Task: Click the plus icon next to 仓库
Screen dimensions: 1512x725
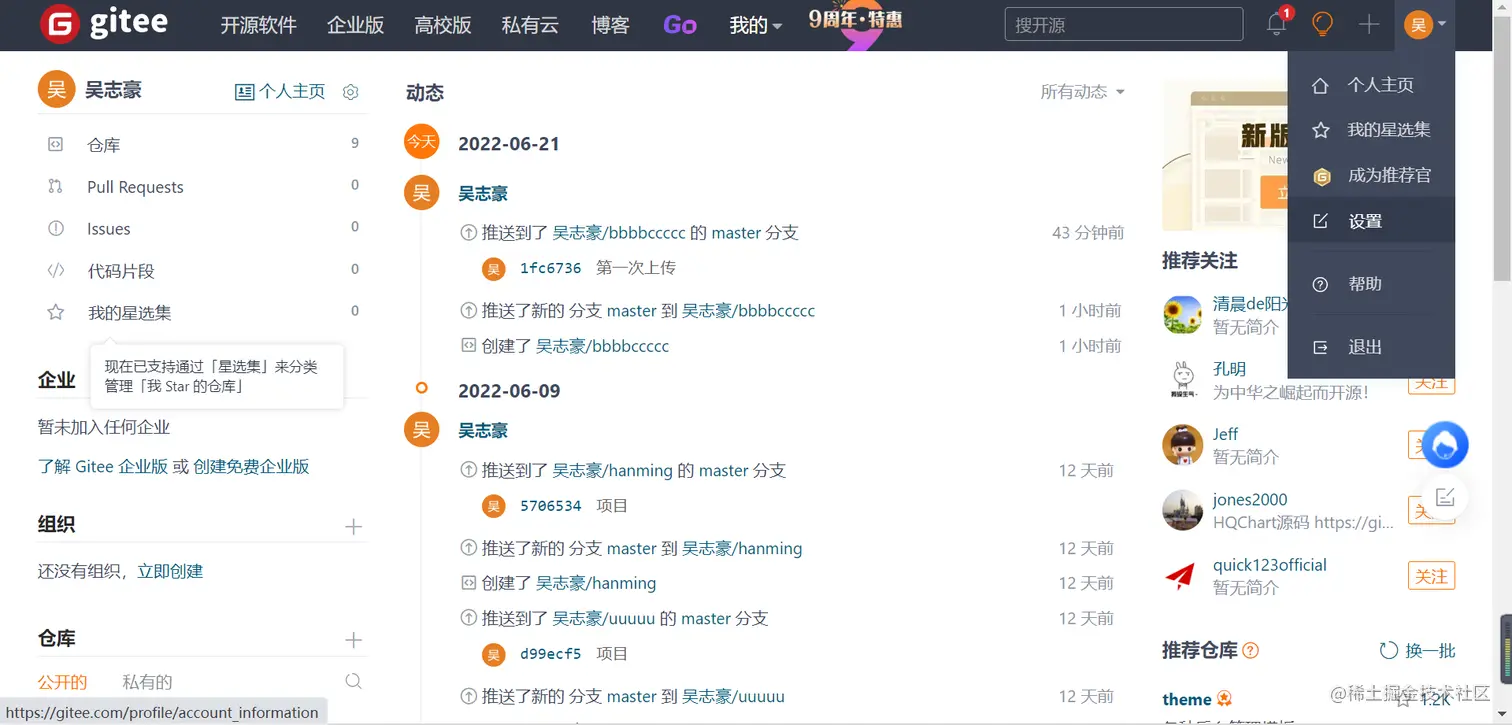Action: (x=353, y=638)
